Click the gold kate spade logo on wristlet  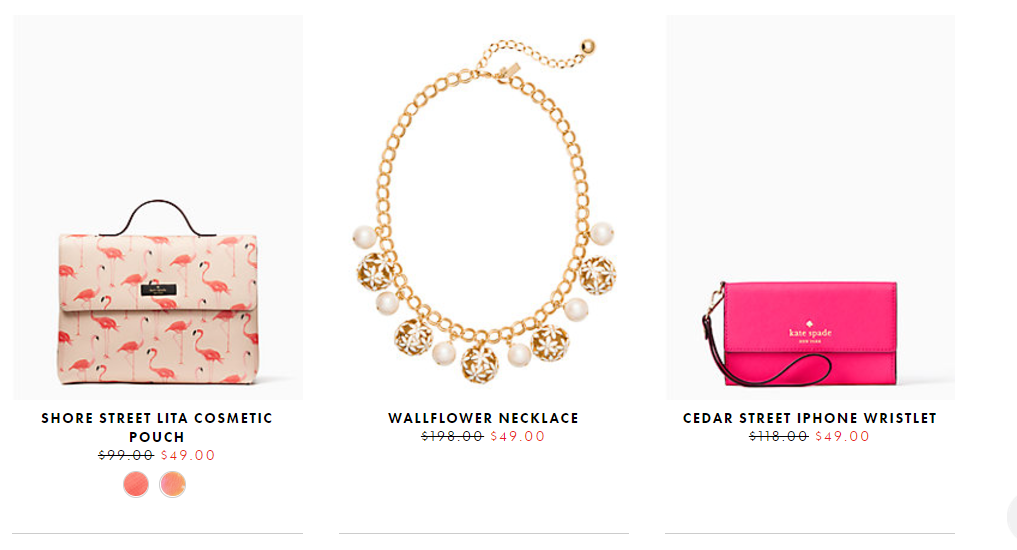[x=809, y=331]
